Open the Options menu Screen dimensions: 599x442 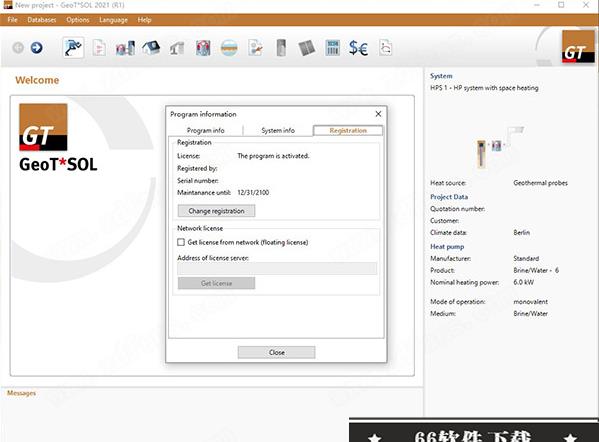(78, 20)
